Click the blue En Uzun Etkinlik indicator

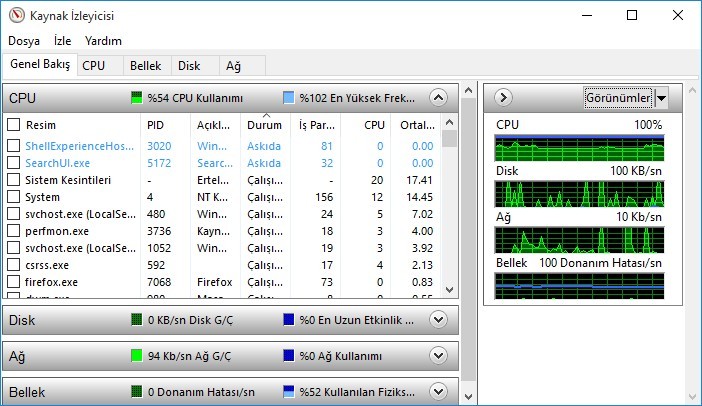coord(289,320)
